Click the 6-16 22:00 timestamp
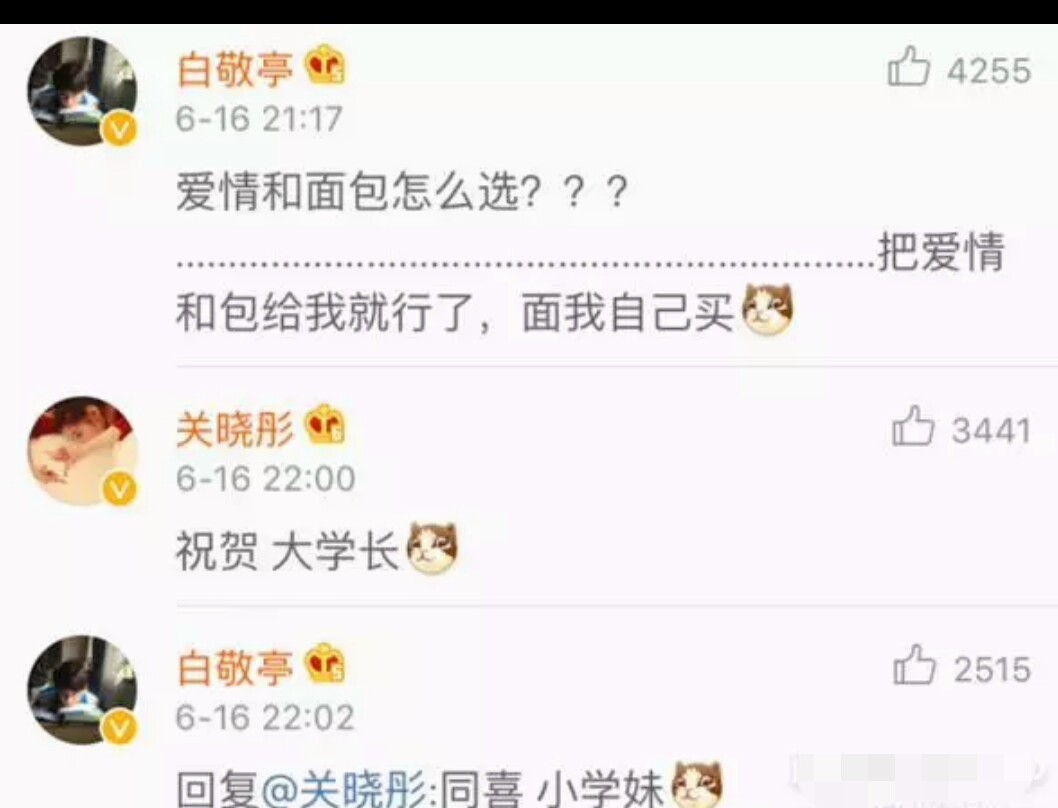This screenshot has height=808, width=1058. tap(265, 479)
